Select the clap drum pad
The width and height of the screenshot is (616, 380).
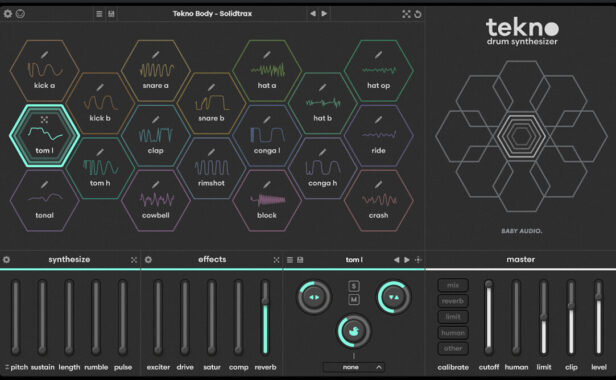156,136
